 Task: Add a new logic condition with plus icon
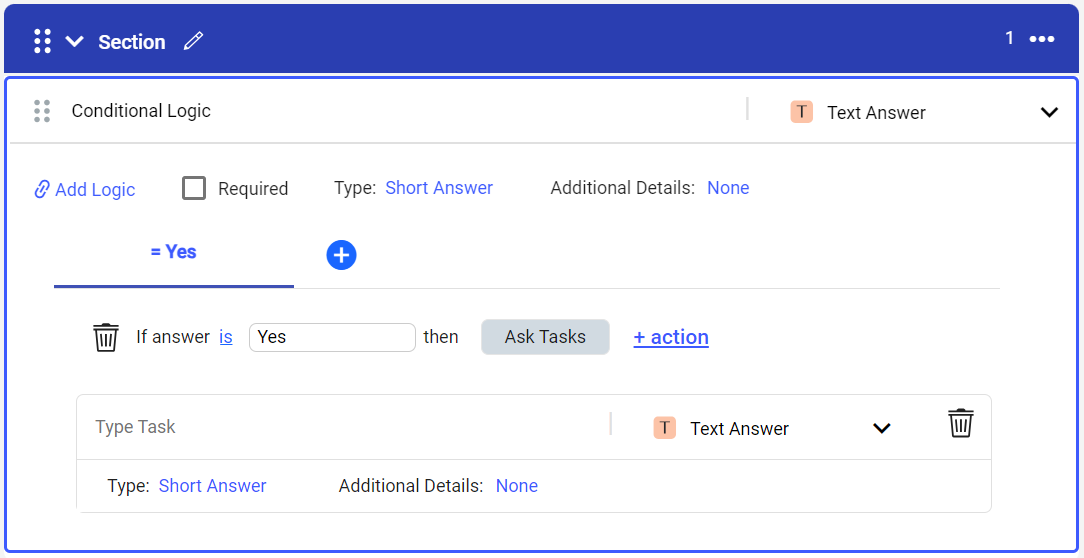tap(341, 256)
